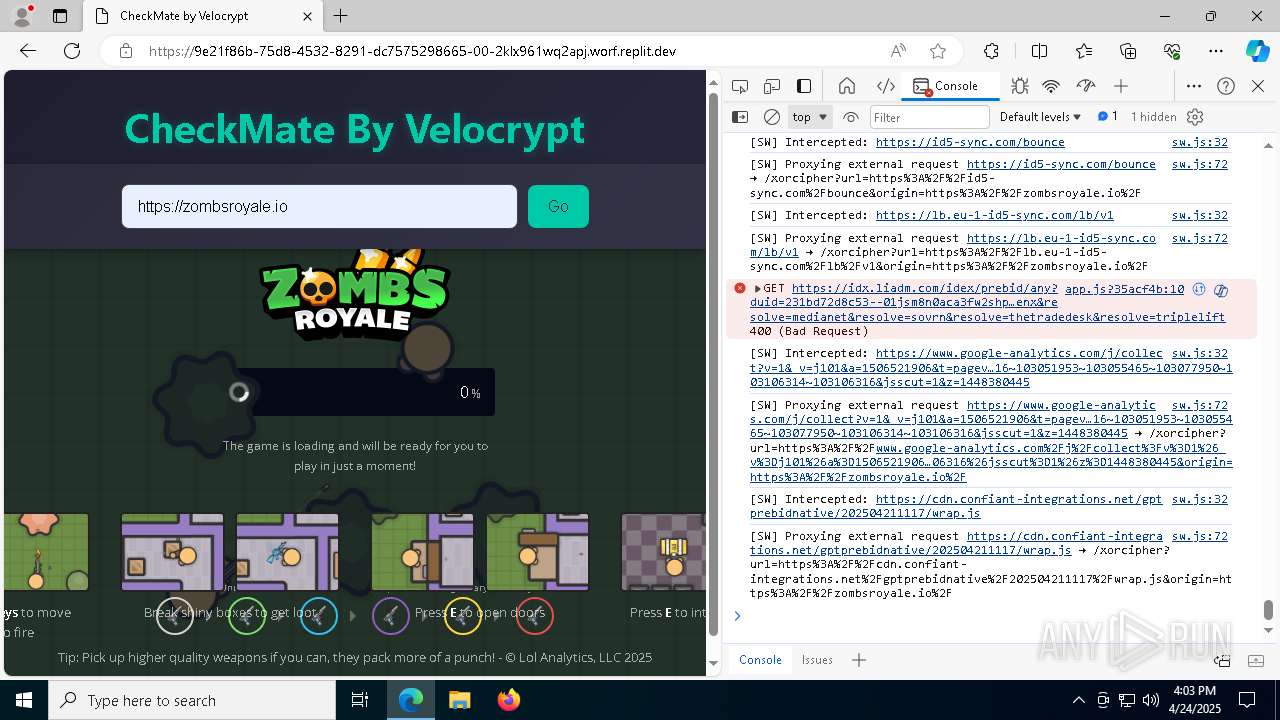Open Collections icon in toolbar
1280x720 pixels.
coord(1128,51)
